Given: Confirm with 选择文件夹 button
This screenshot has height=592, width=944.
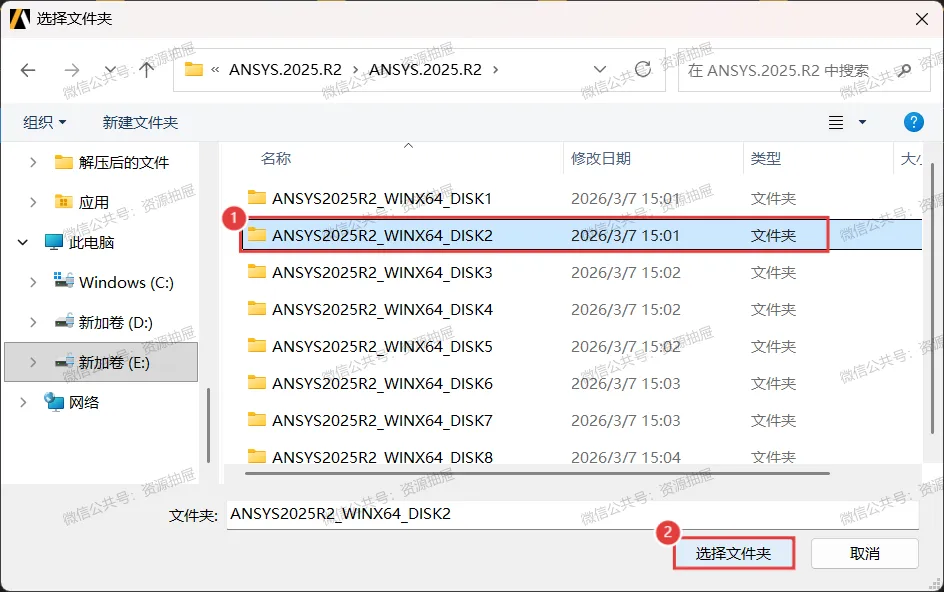Looking at the screenshot, I should point(733,553).
